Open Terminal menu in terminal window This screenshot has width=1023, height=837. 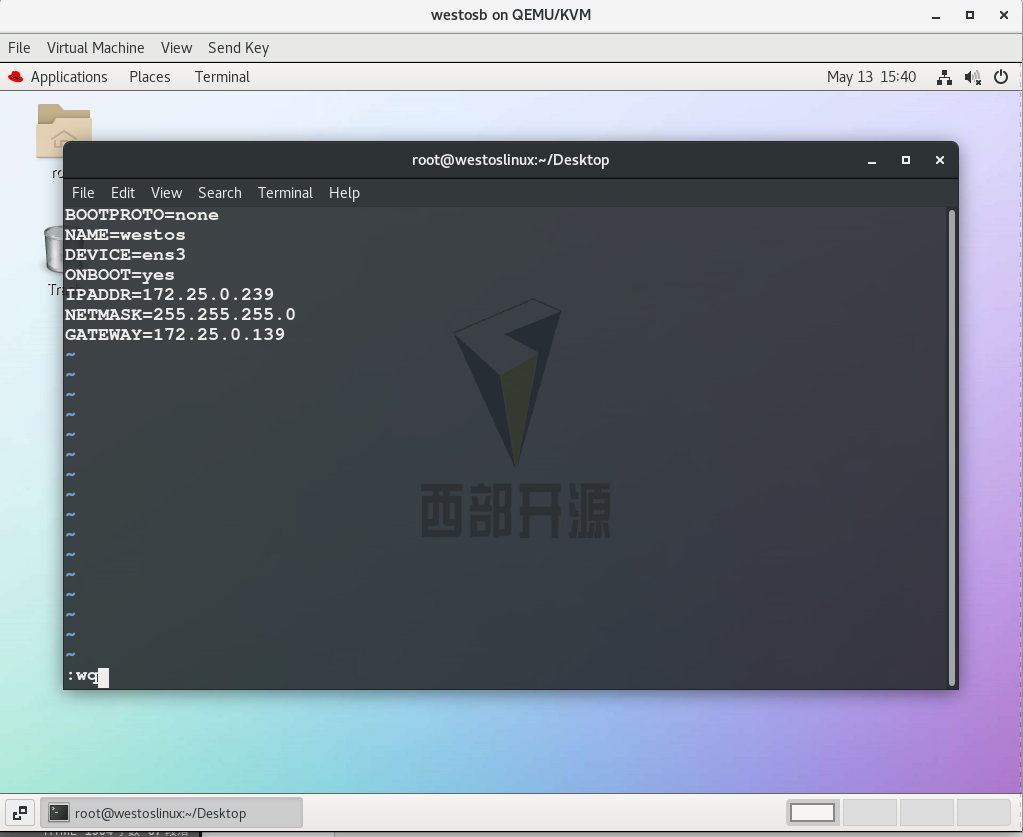point(285,193)
